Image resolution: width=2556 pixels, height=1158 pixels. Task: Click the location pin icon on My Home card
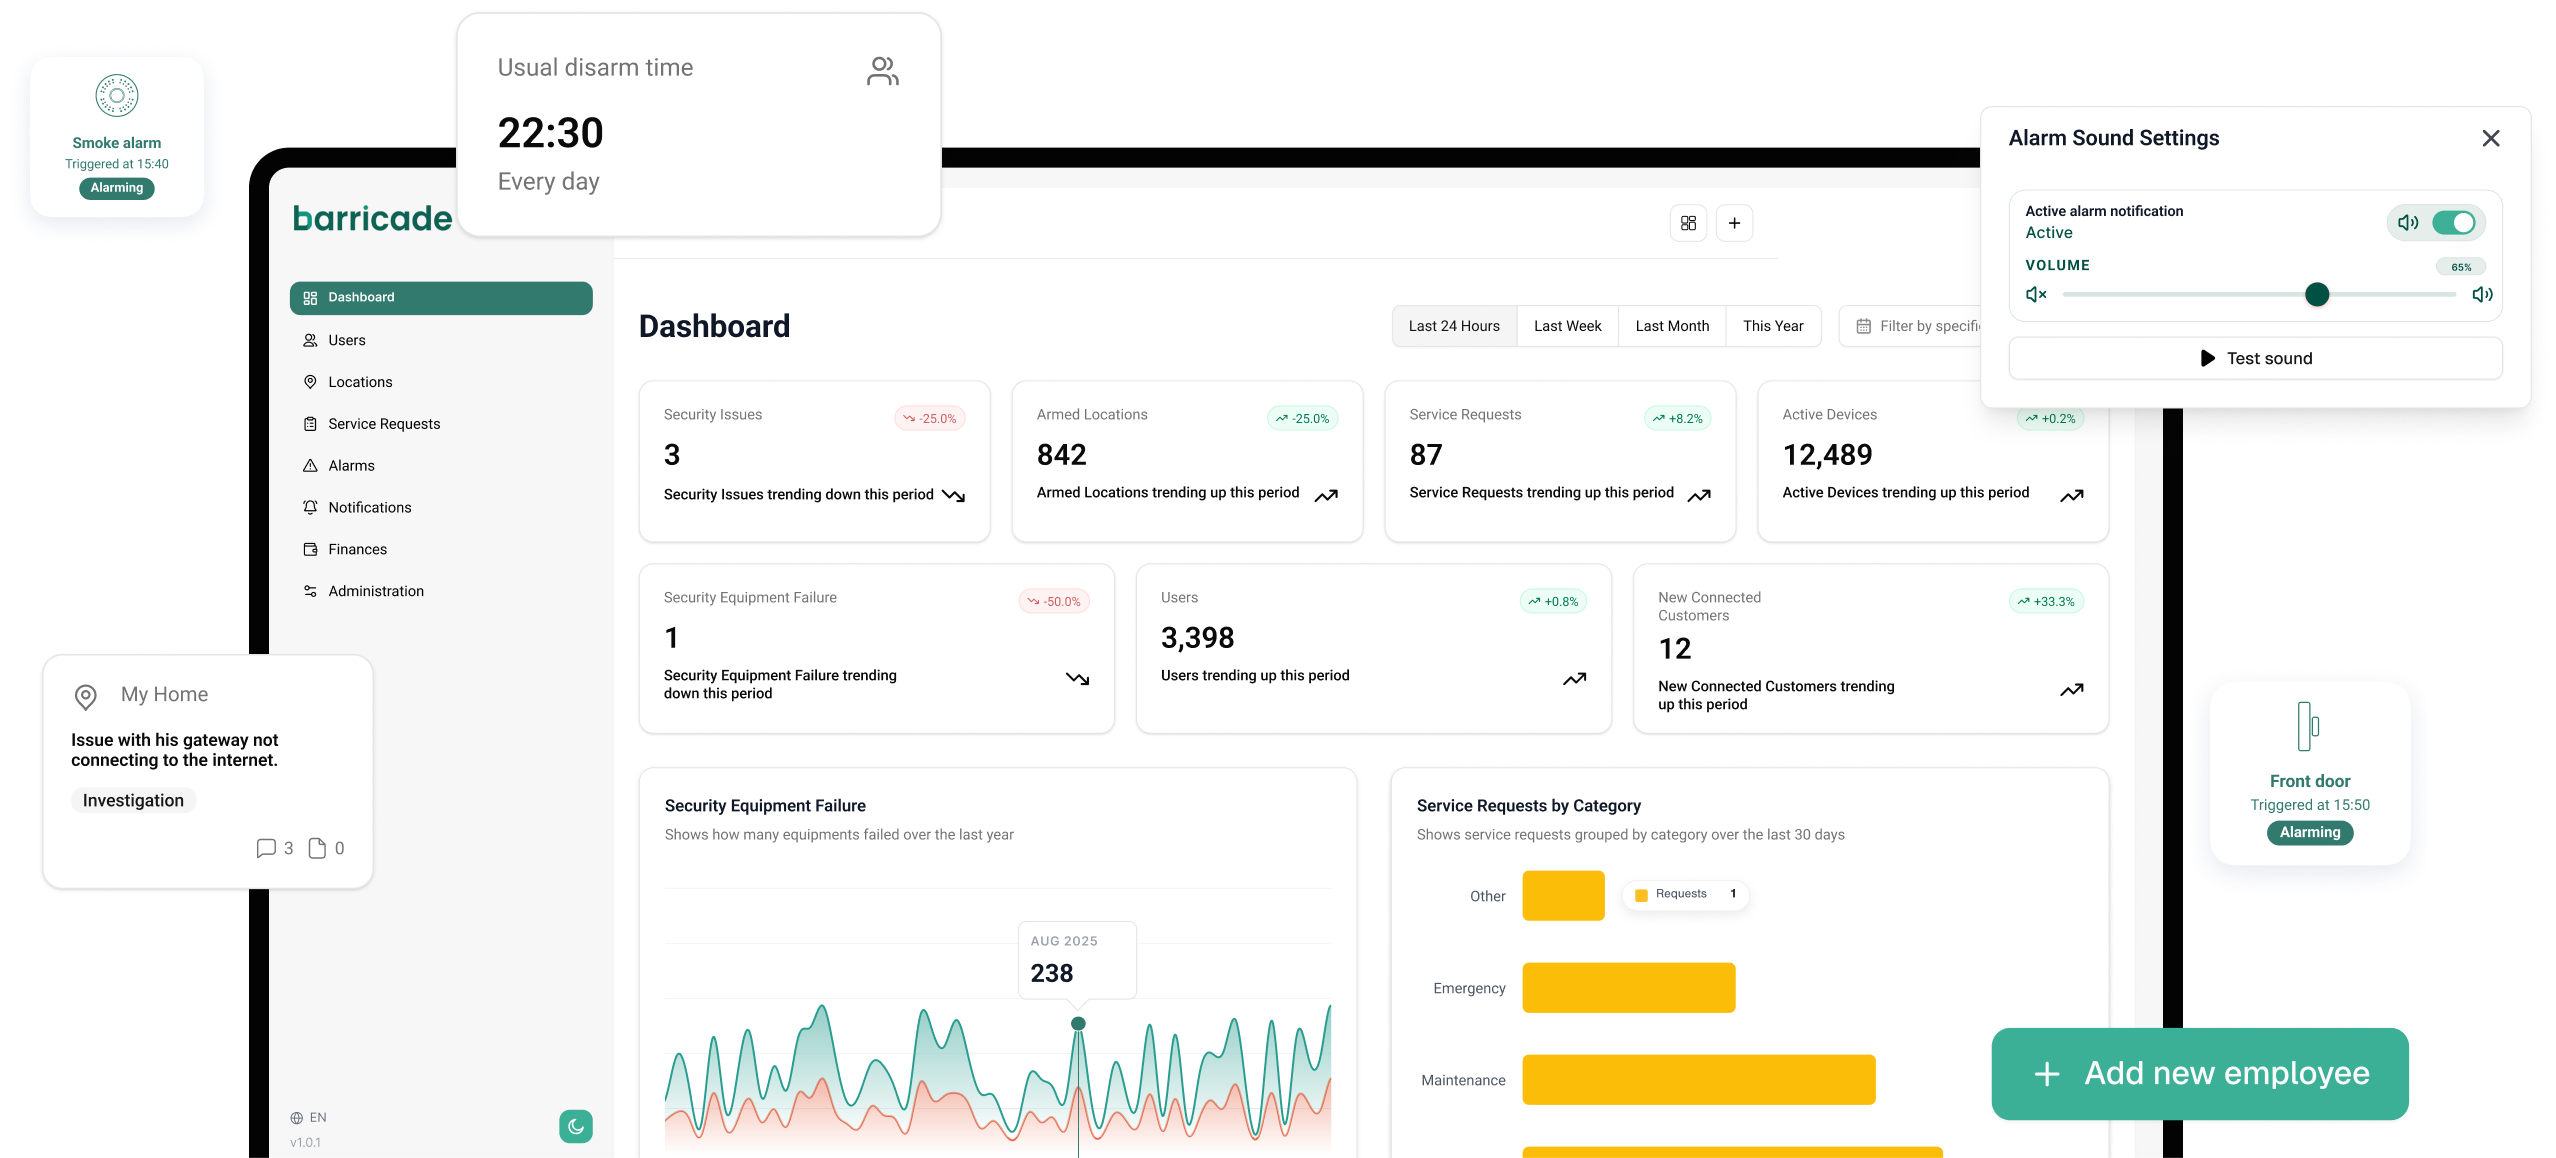[x=86, y=696]
